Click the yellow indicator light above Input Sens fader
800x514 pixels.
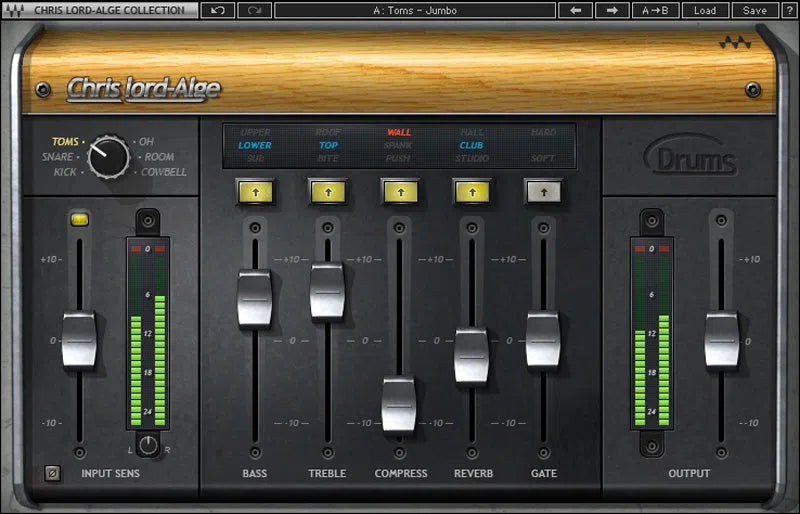pyautogui.click(x=79, y=219)
